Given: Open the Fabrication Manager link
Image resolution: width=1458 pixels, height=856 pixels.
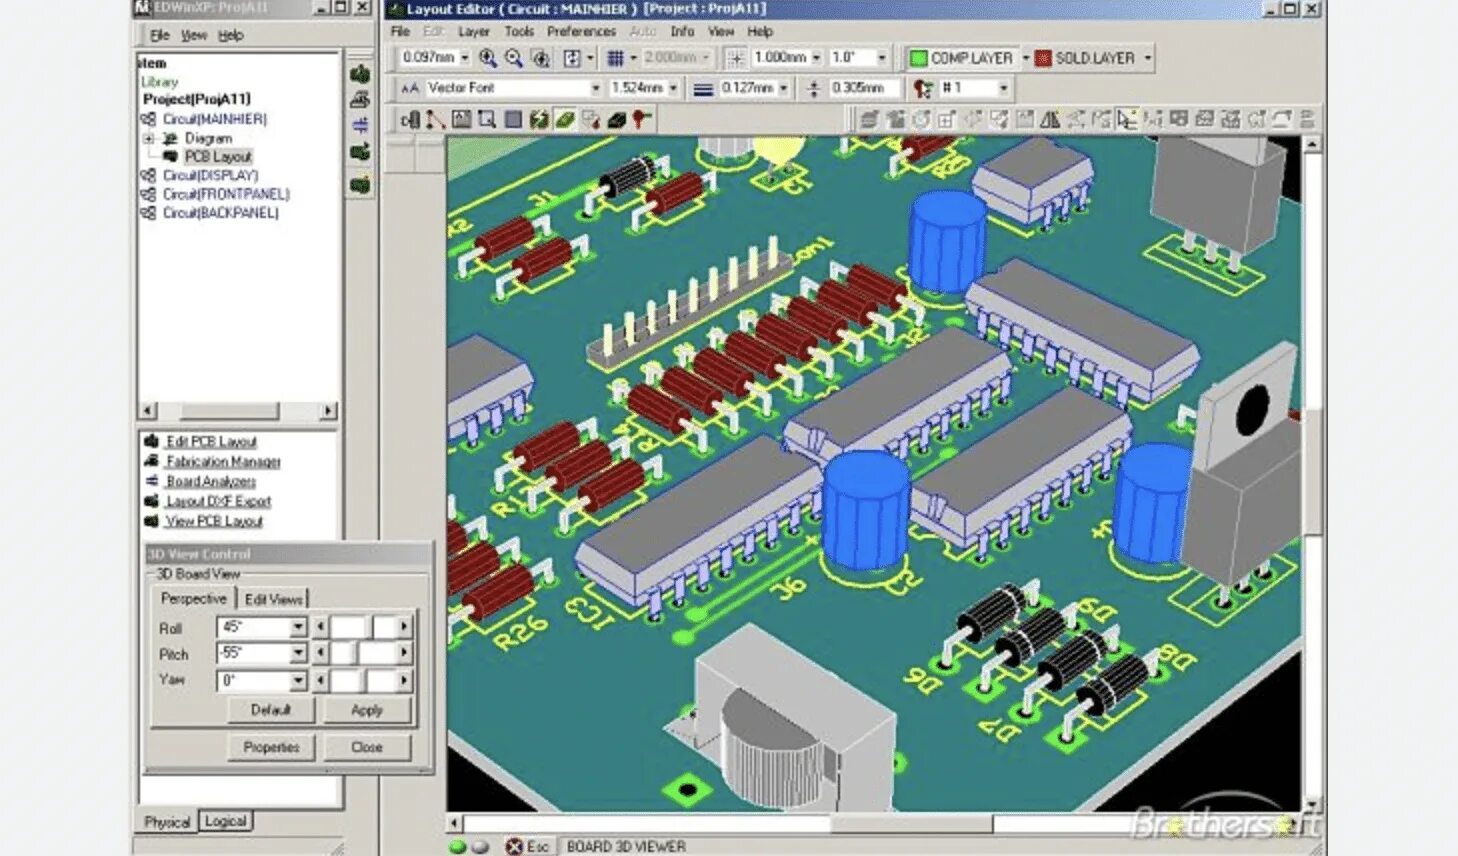Looking at the screenshot, I should click(x=223, y=461).
